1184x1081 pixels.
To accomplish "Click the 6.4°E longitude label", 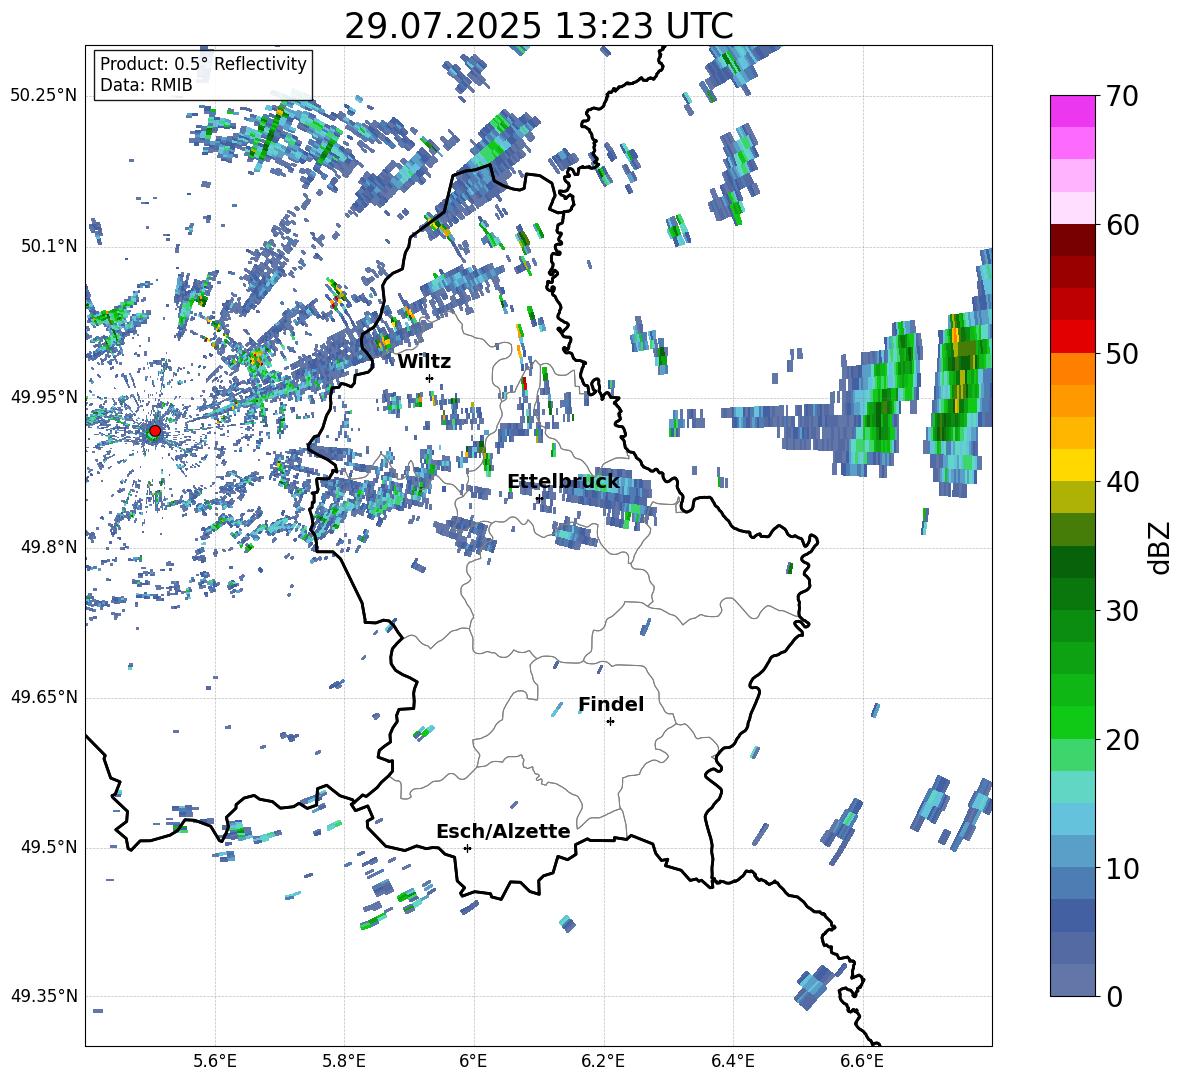I will (x=732, y=1061).
